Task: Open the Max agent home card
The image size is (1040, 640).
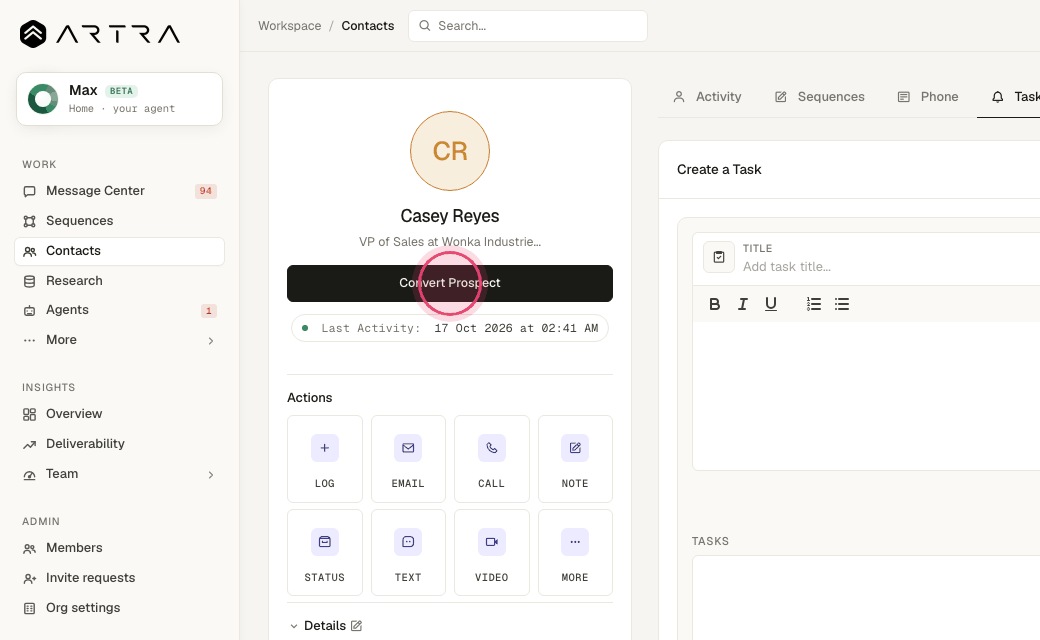Action: tap(119, 99)
